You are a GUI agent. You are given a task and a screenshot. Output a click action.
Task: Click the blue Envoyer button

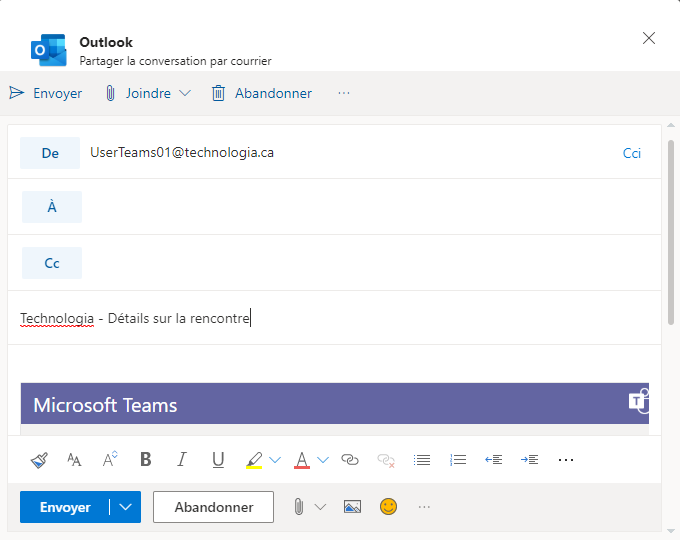click(65, 507)
